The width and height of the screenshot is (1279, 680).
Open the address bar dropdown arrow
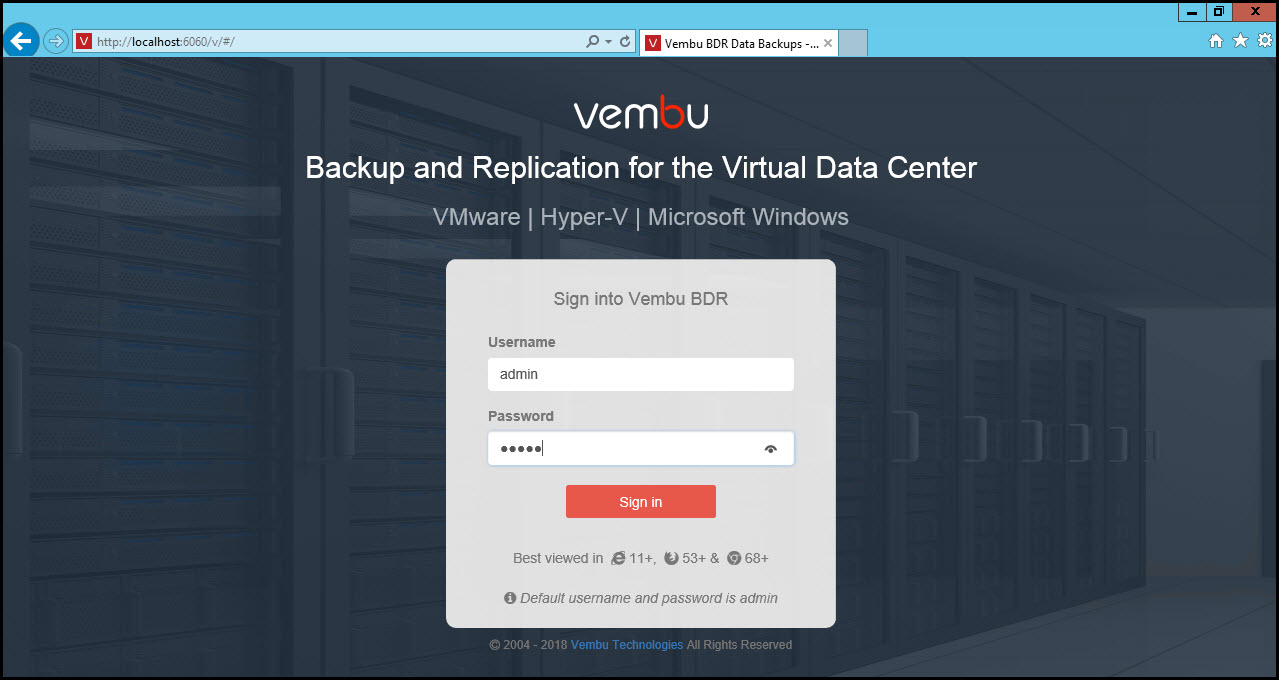click(608, 42)
